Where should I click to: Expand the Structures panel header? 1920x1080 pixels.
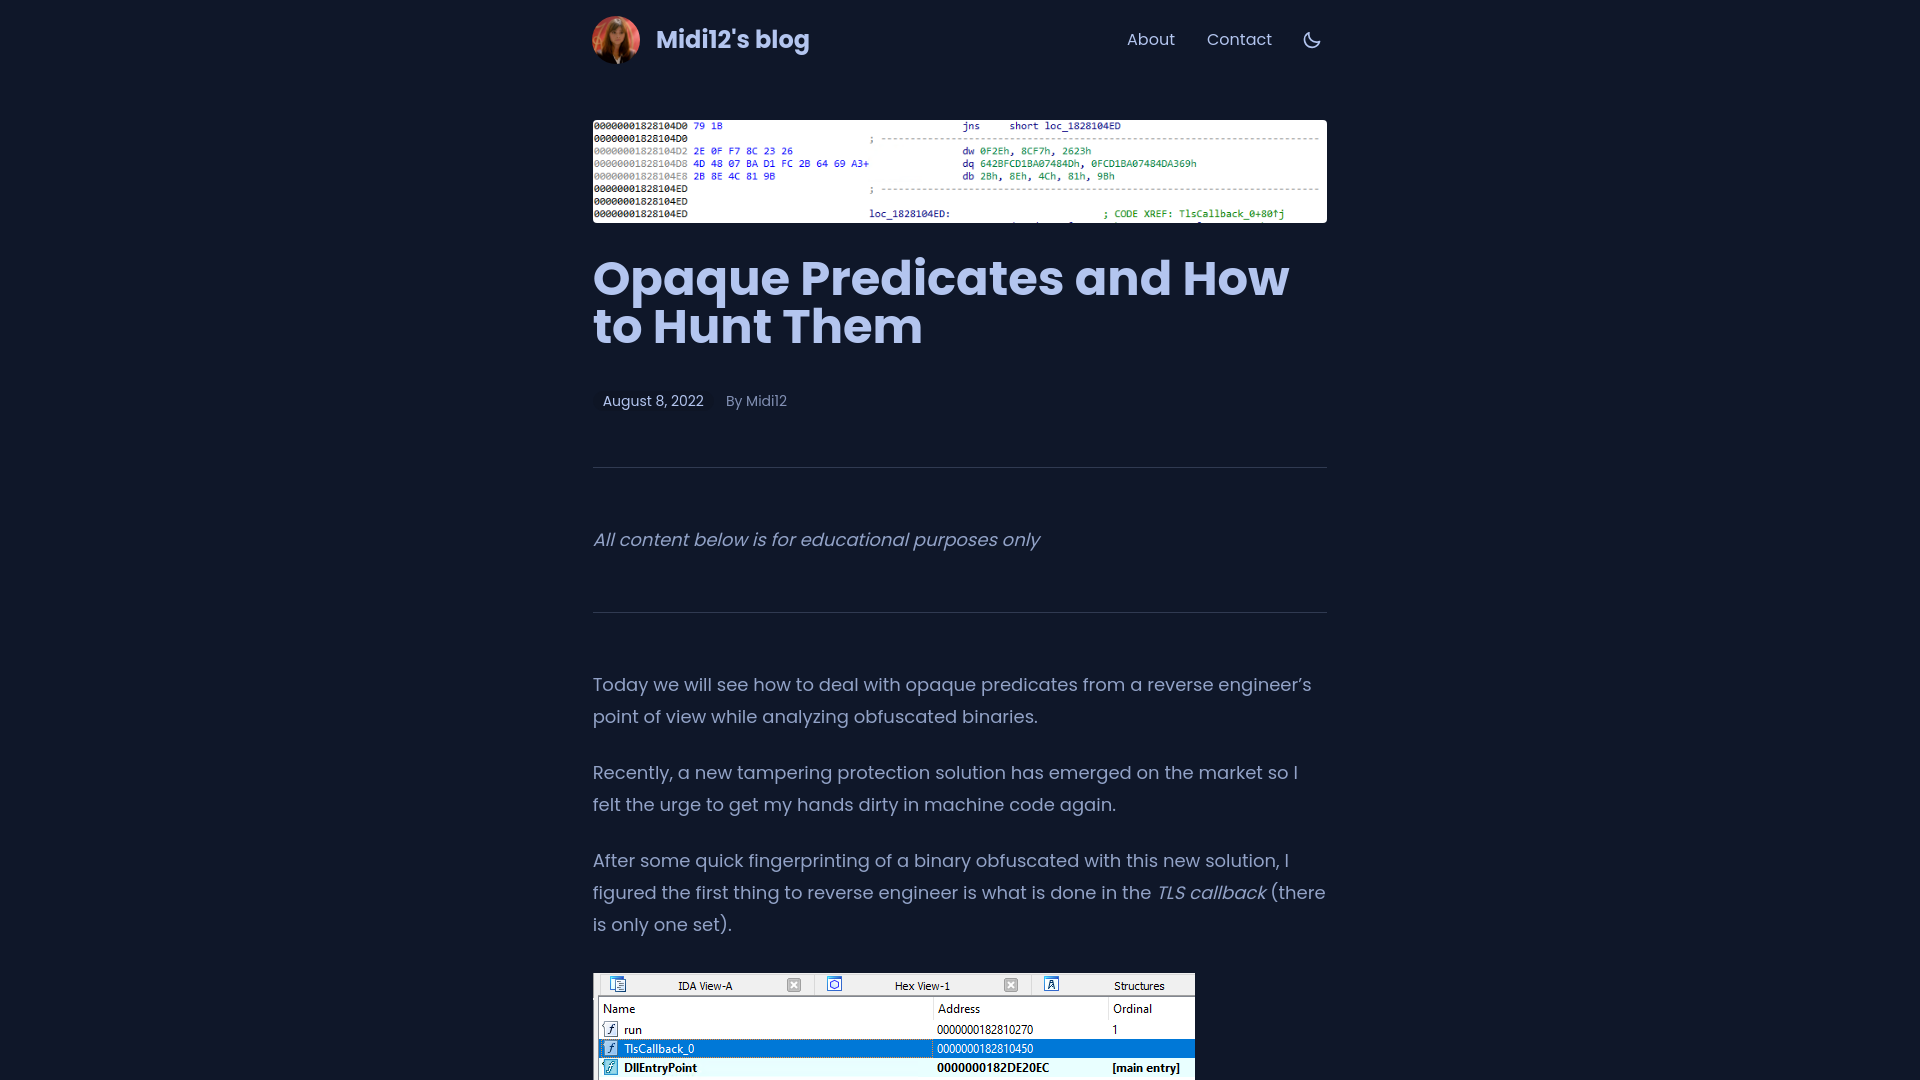tap(1139, 985)
